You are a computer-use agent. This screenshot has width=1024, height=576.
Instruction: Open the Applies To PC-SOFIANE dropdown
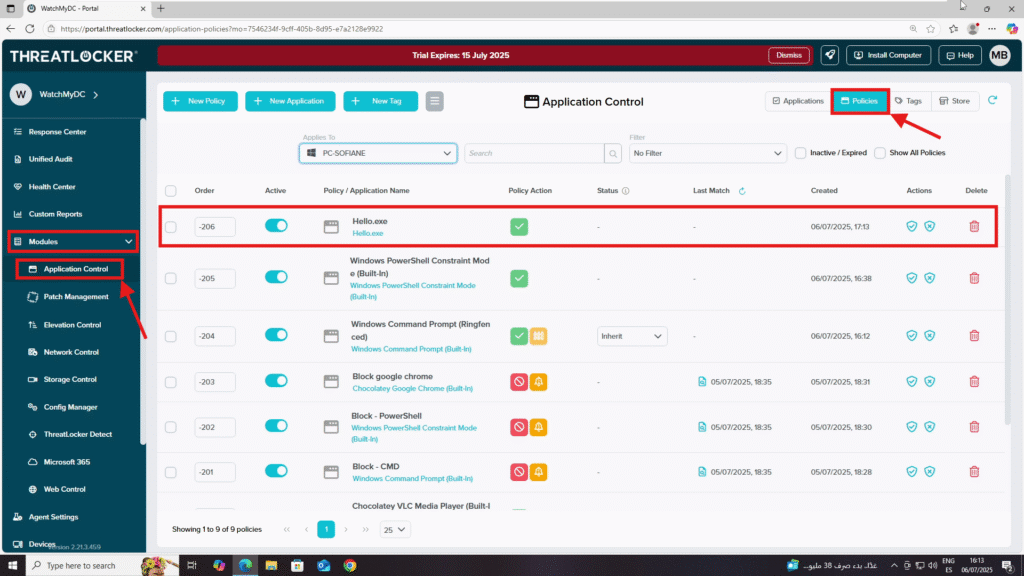(378, 153)
